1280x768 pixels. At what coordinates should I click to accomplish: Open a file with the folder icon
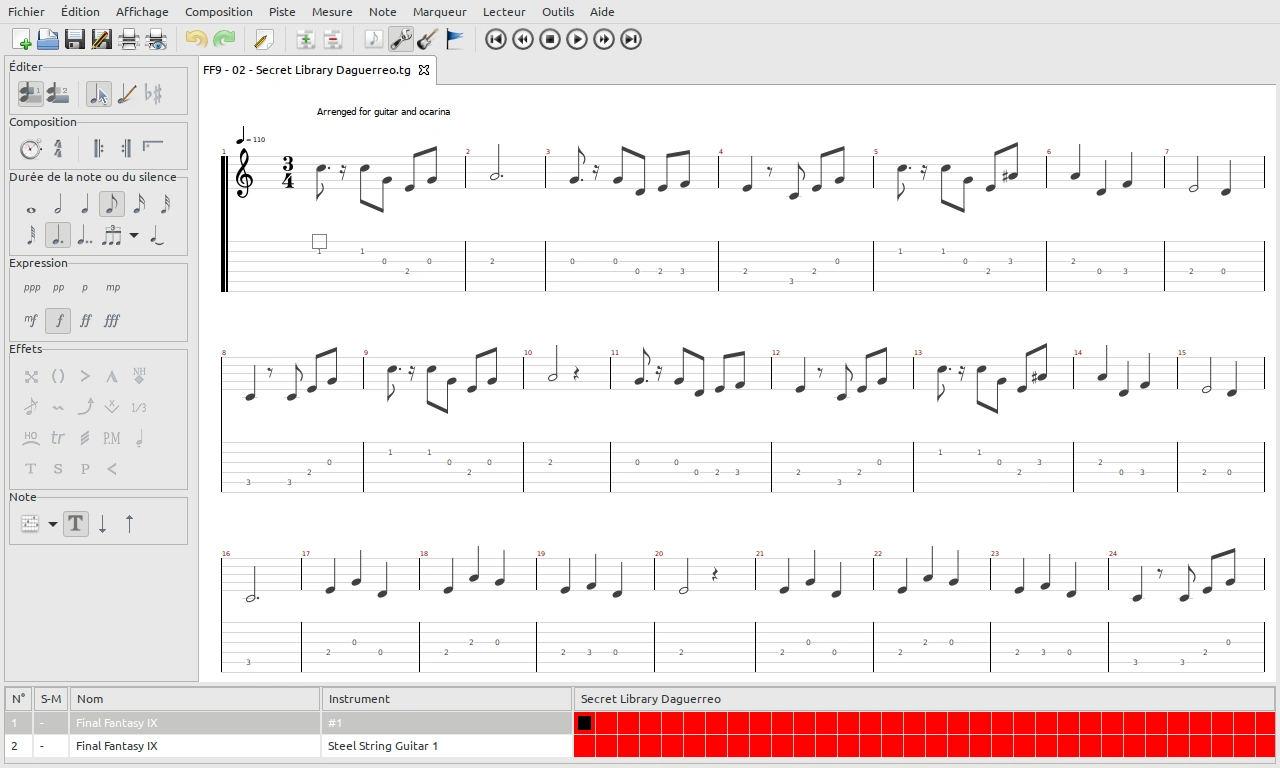pos(48,39)
